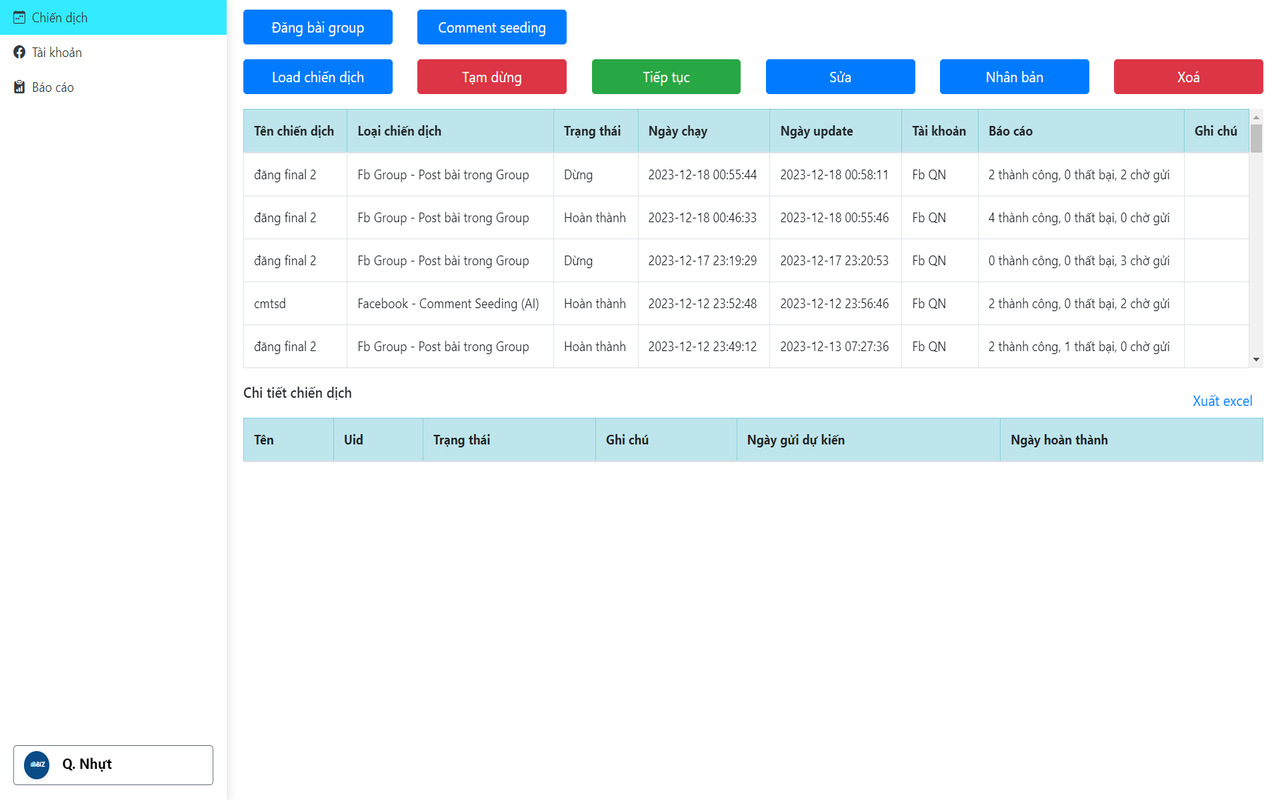The width and height of the screenshot is (1280, 800).
Task: Click the Sửa edit button
Action: [x=840, y=77]
